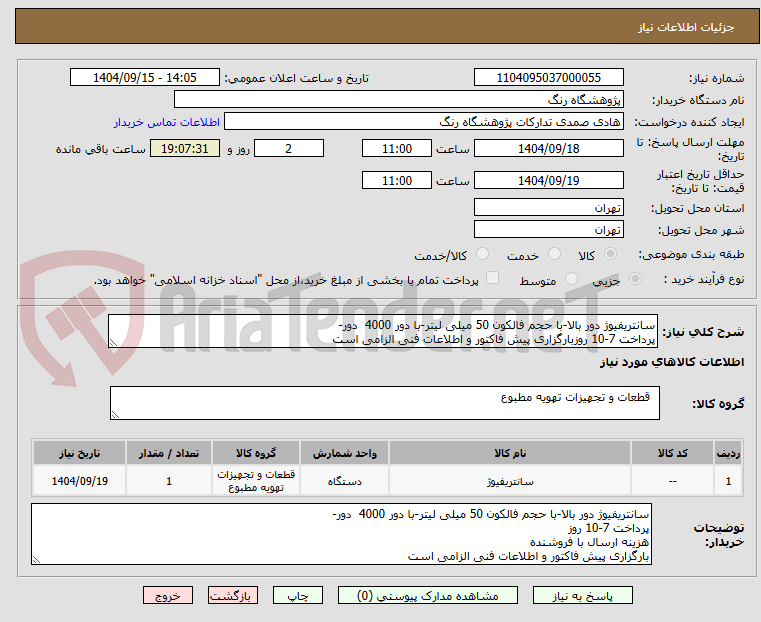Grab resize handle of شرح کلی نیاز box
Viewport: 761px width, 622px height.
113,343
